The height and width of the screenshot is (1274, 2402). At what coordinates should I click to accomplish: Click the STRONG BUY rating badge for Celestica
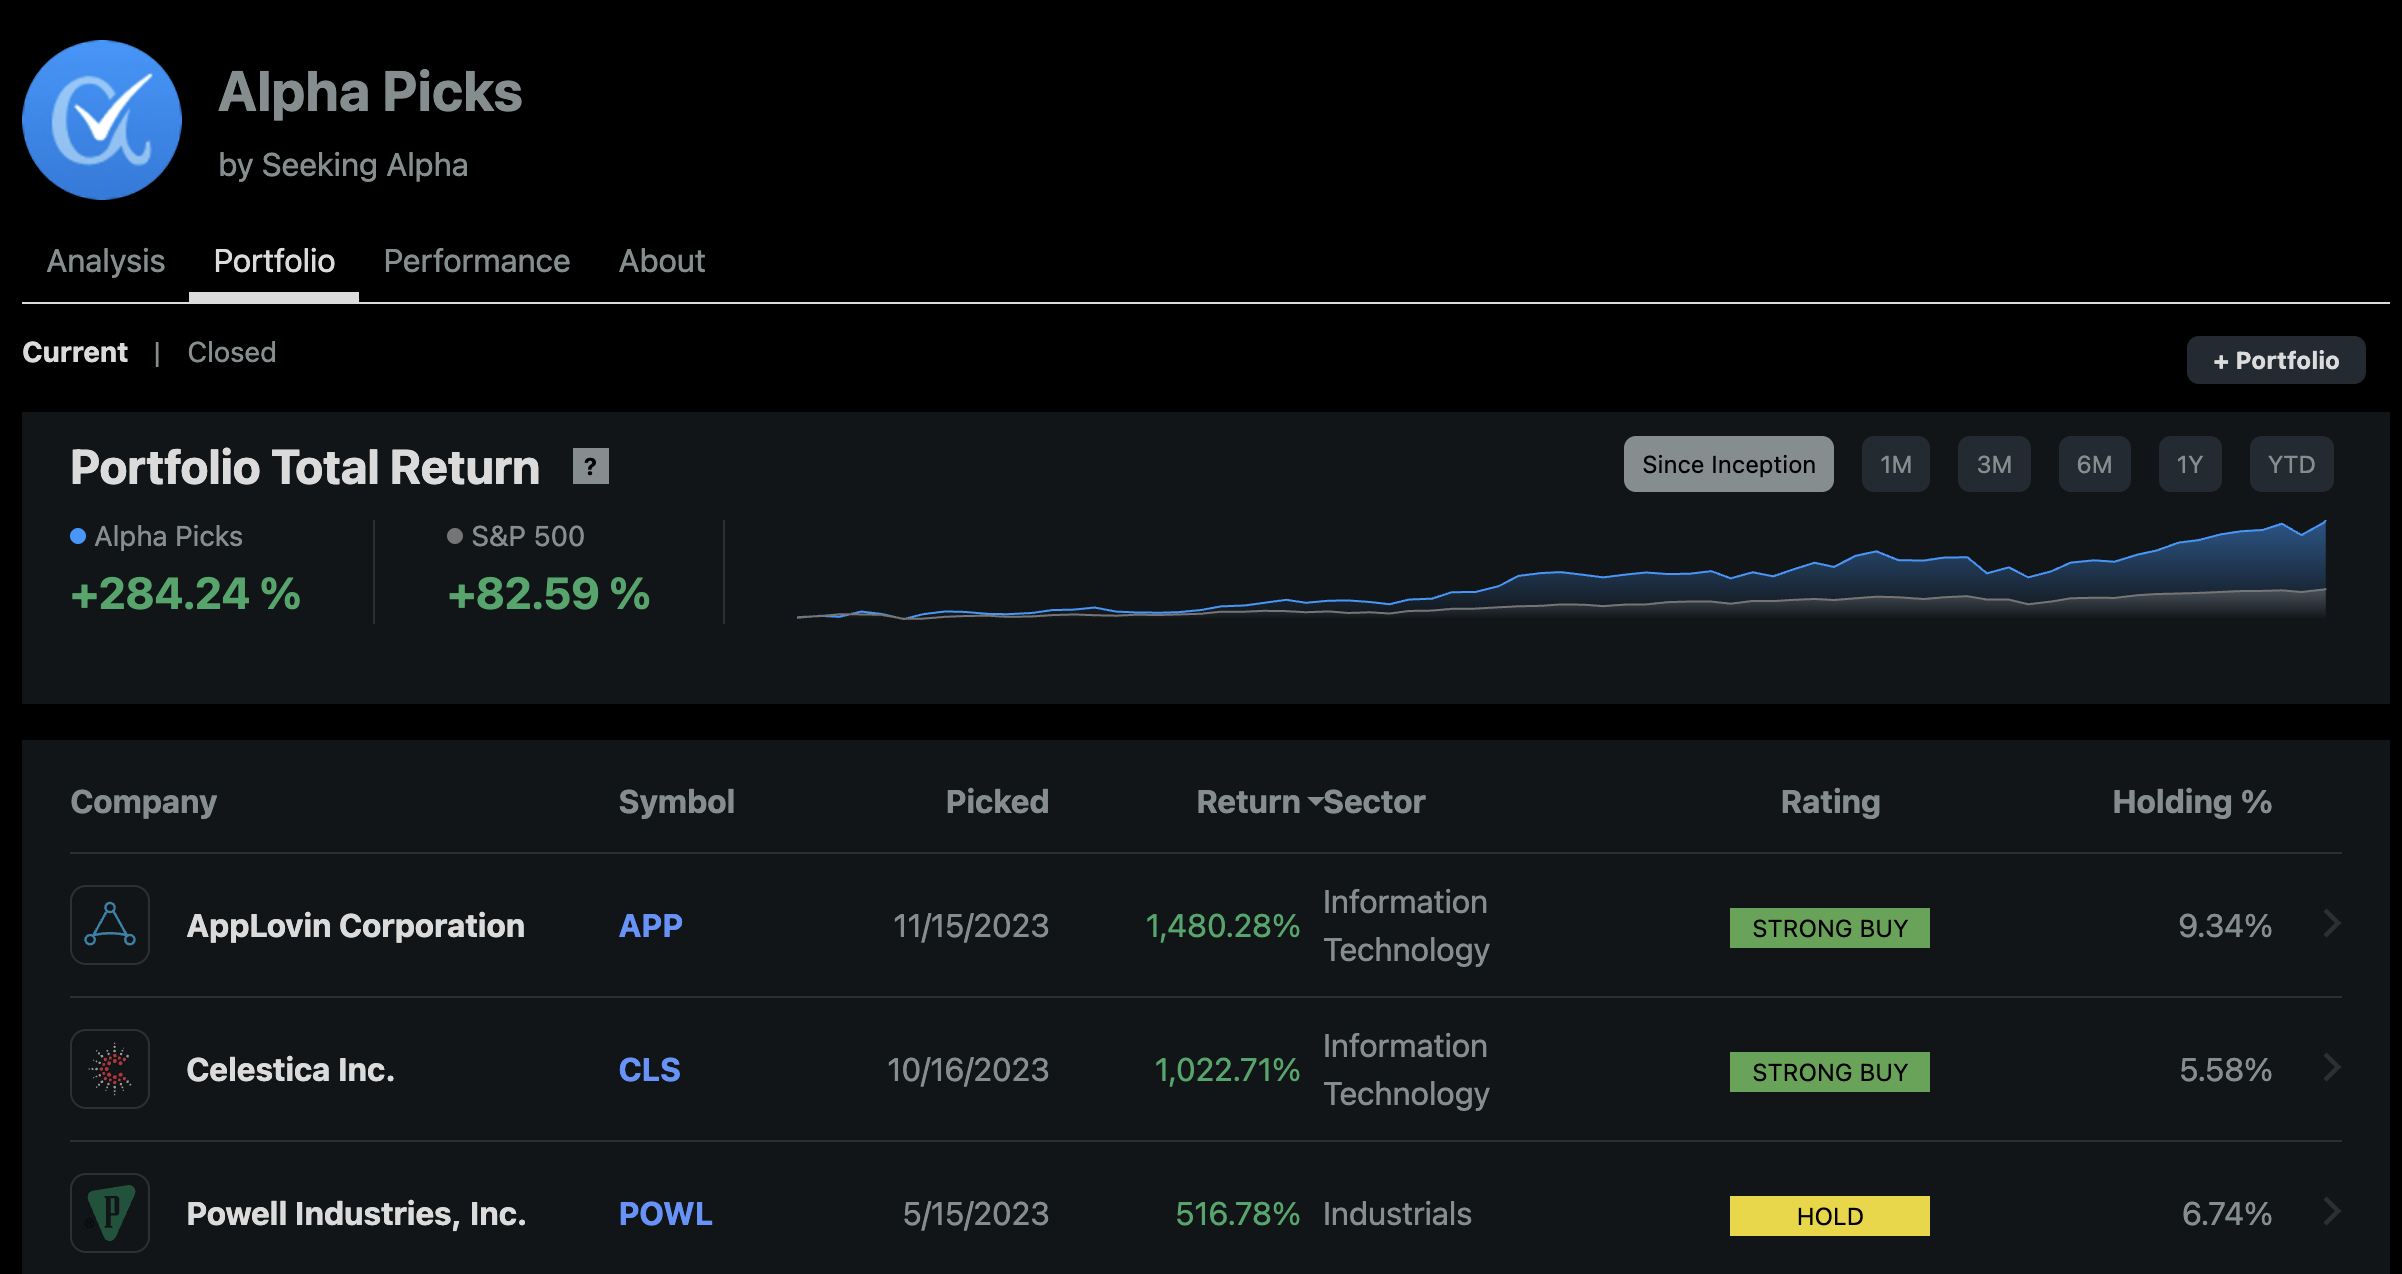[1829, 1072]
